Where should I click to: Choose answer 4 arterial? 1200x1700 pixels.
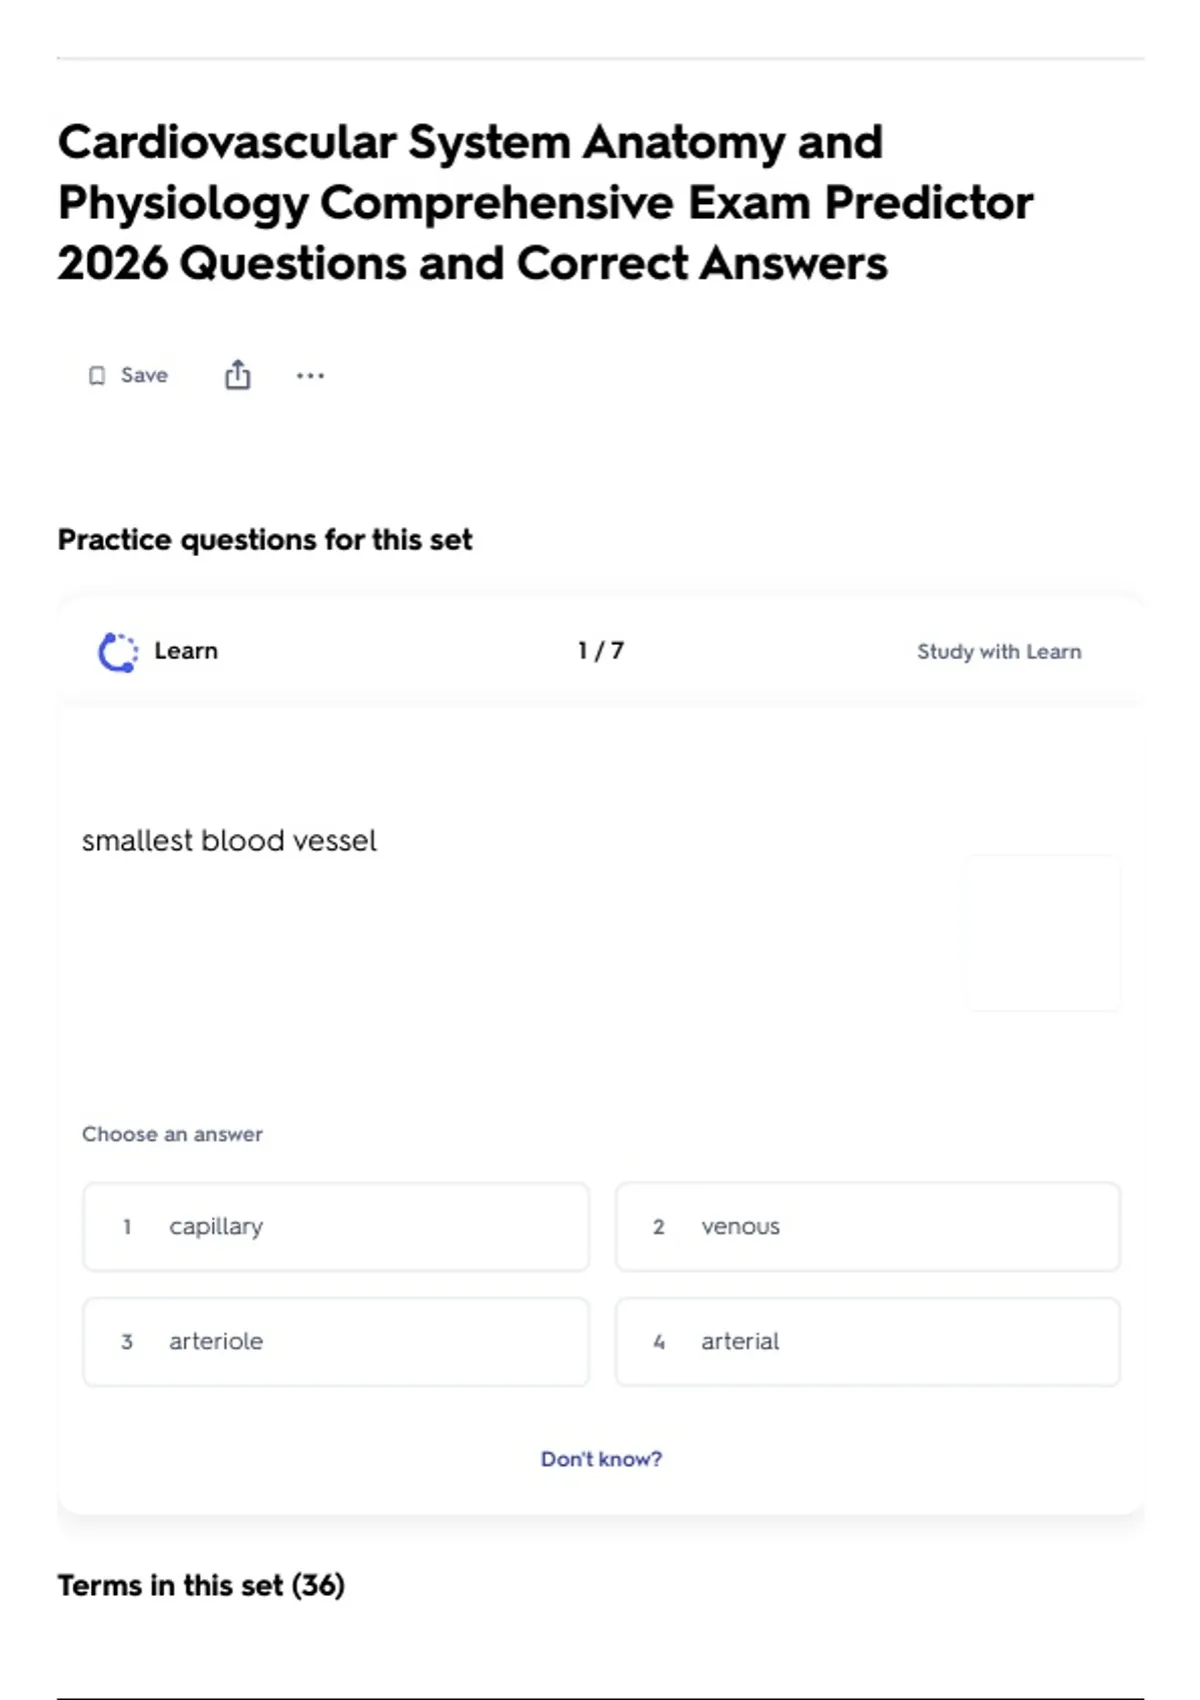click(x=868, y=1342)
